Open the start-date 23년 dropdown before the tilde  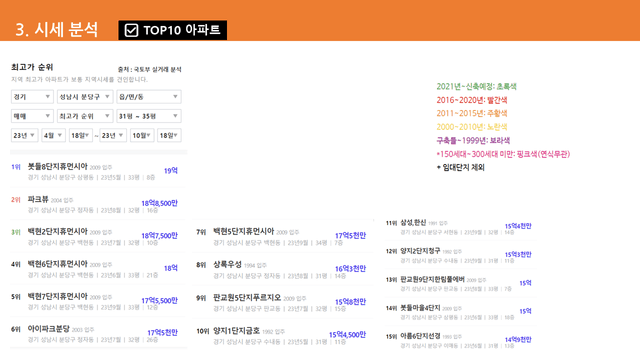[x=24, y=135]
